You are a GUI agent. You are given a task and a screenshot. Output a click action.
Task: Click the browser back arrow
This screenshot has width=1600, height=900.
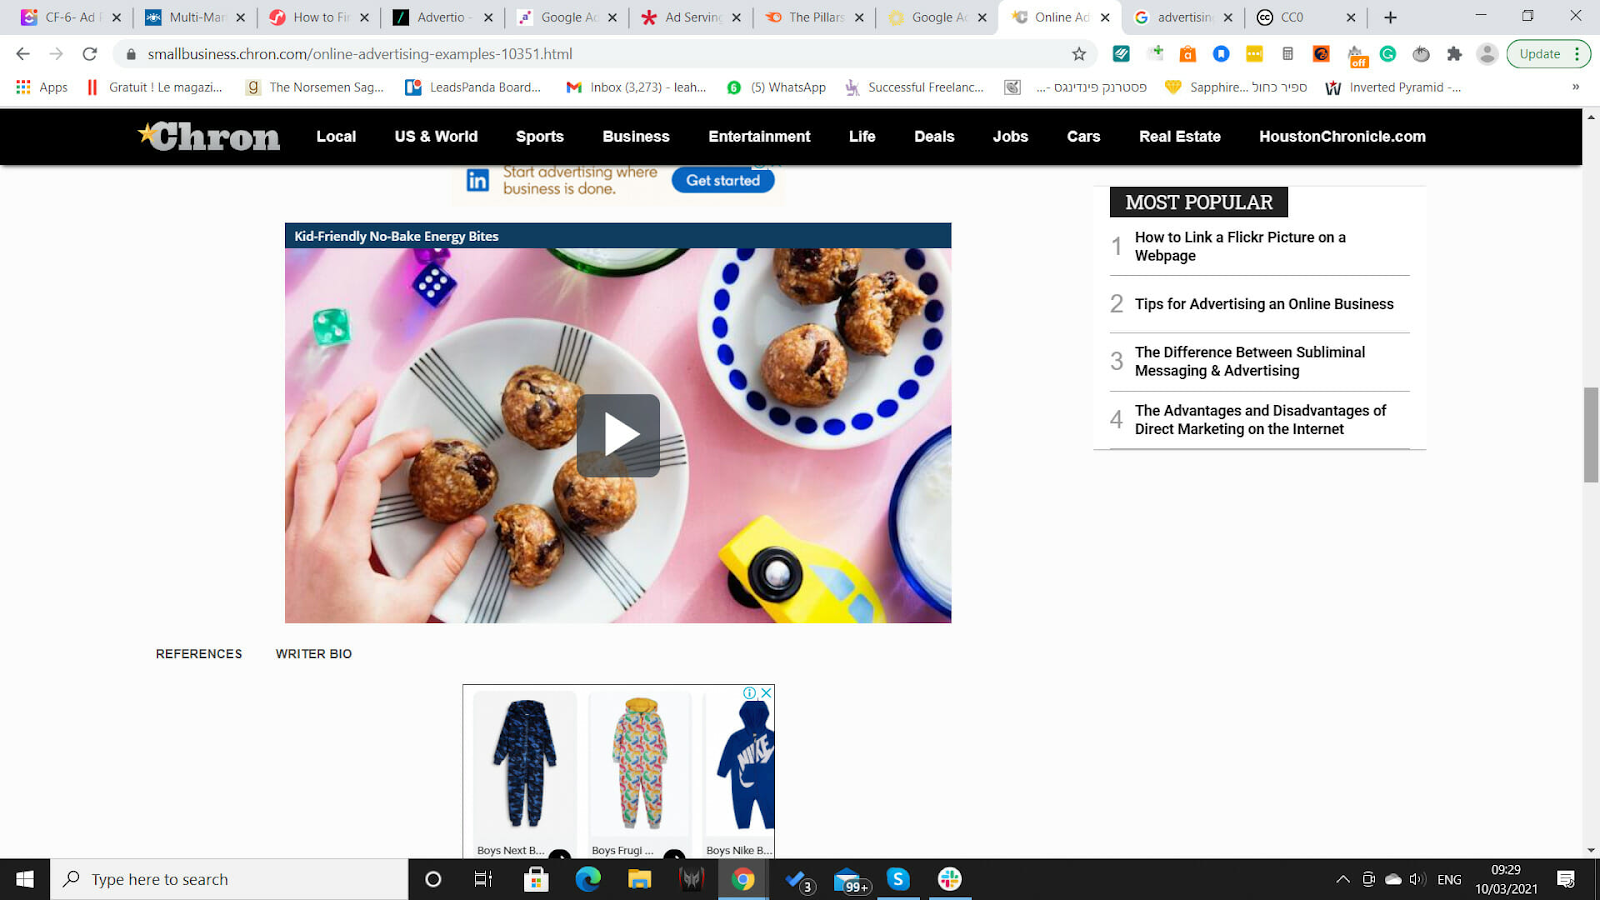(x=23, y=54)
